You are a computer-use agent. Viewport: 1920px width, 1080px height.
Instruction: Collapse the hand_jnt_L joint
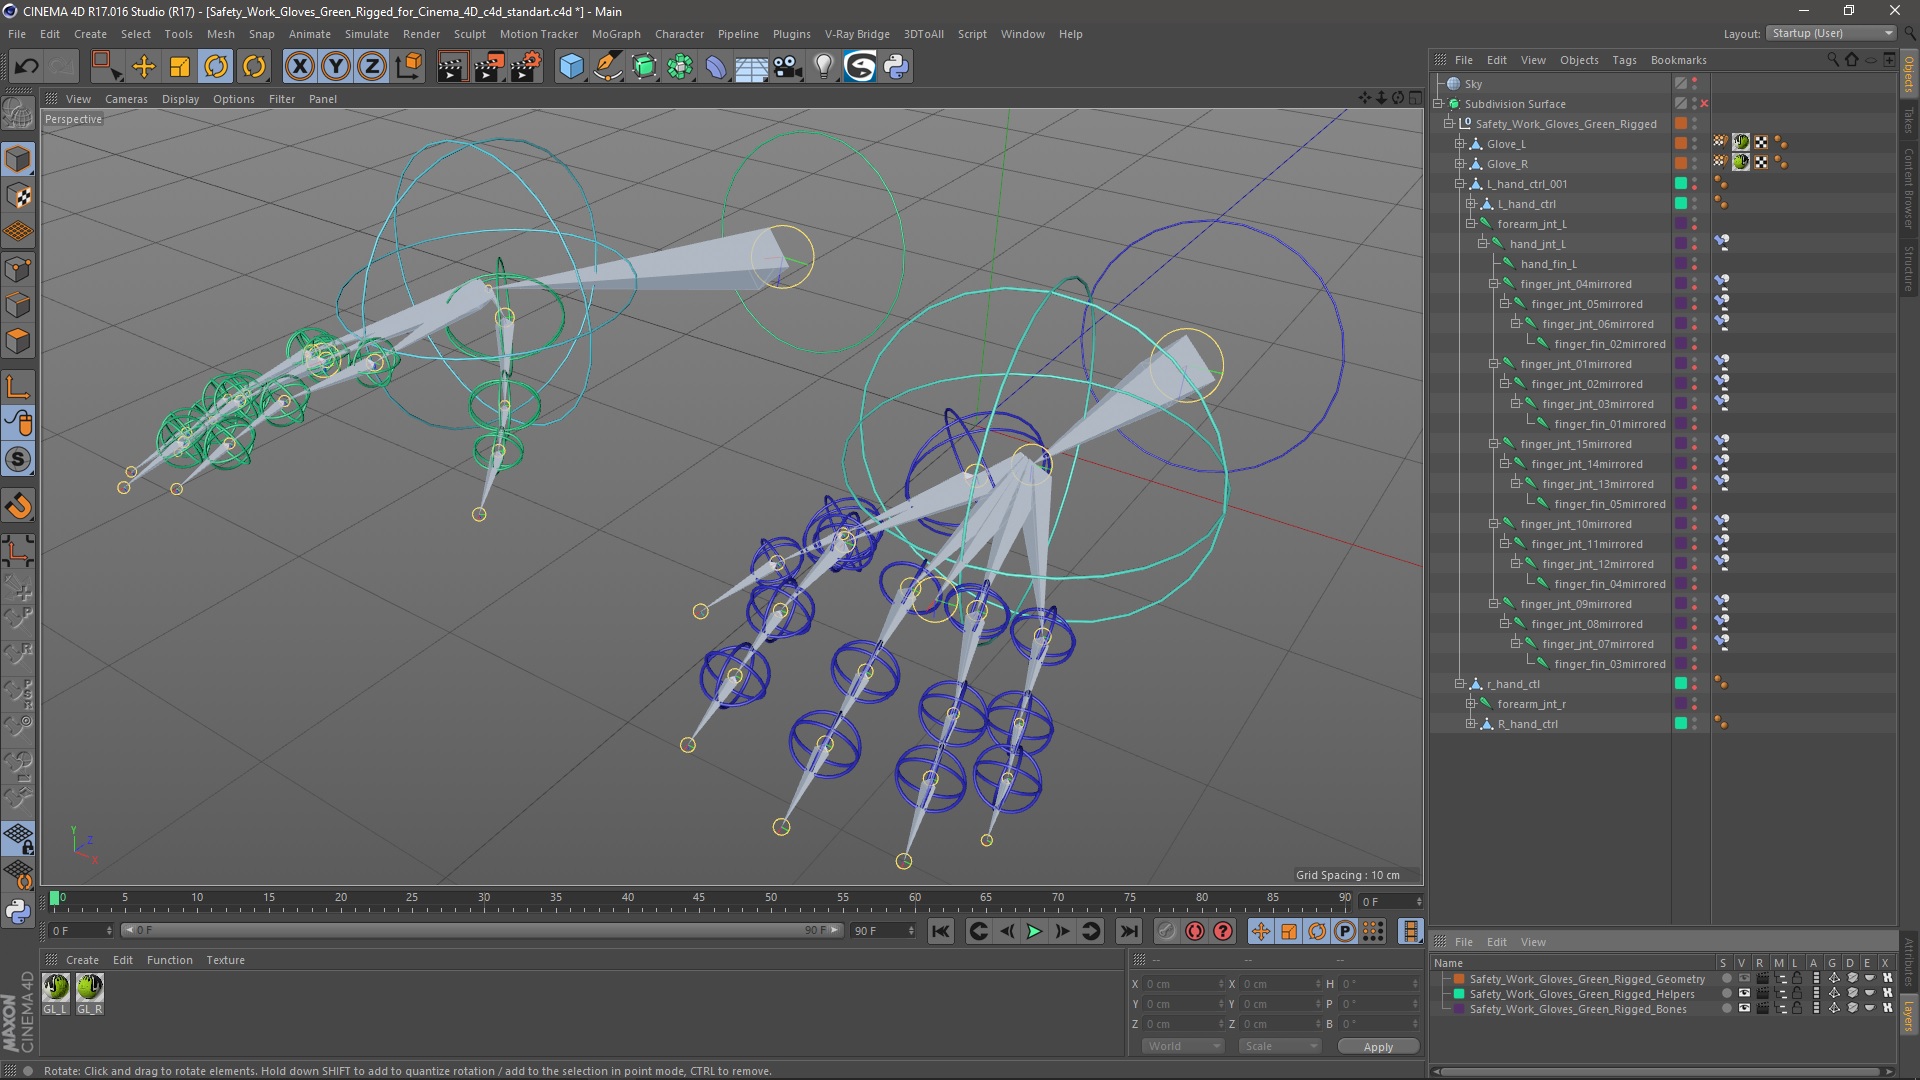tap(1482, 244)
